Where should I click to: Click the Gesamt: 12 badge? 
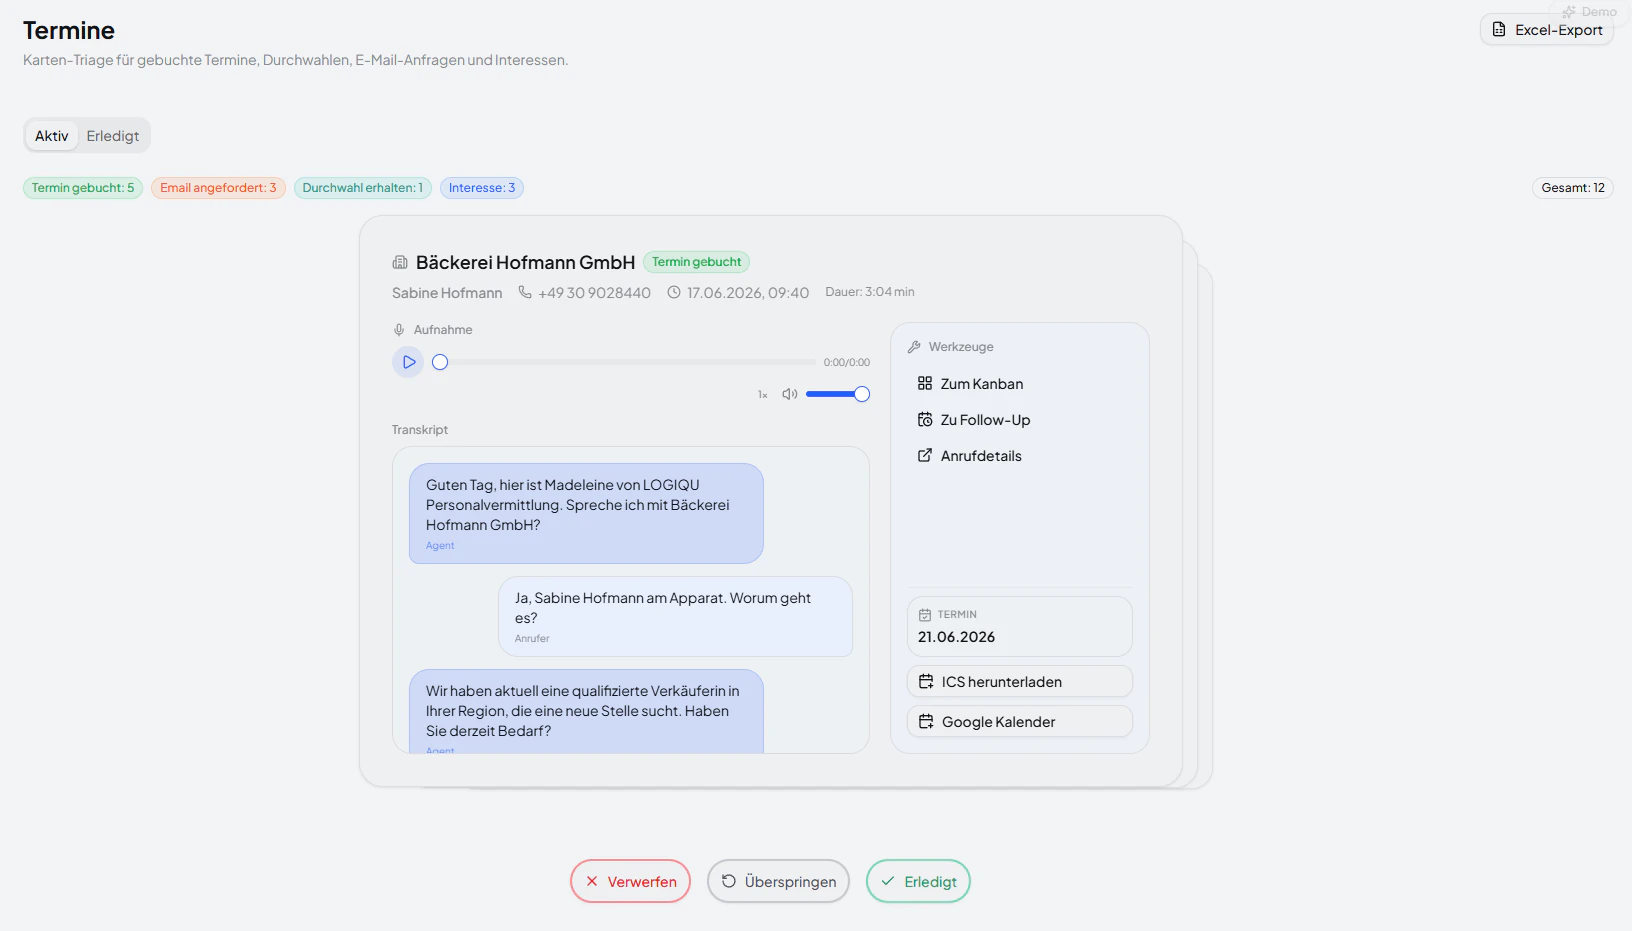pyautogui.click(x=1573, y=188)
